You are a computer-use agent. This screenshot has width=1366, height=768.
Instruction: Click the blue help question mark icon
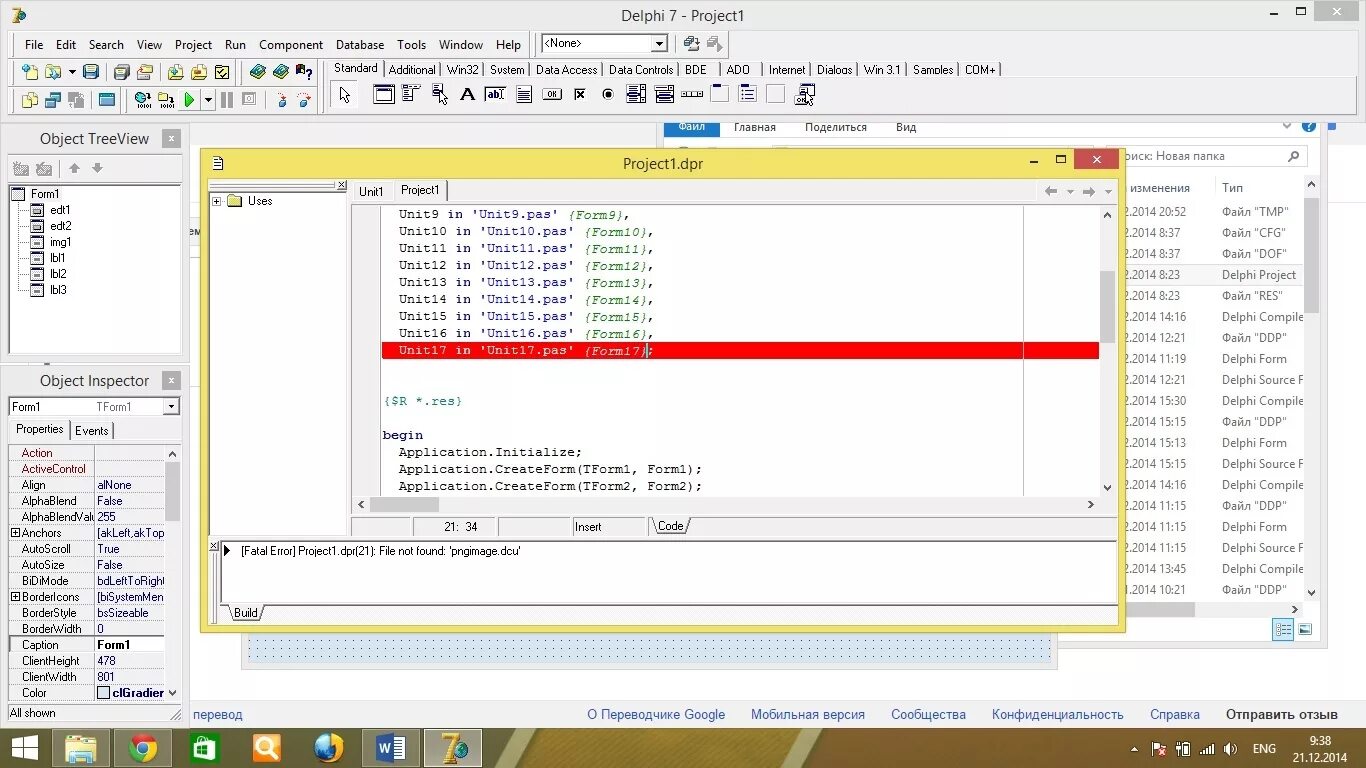point(1309,127)
